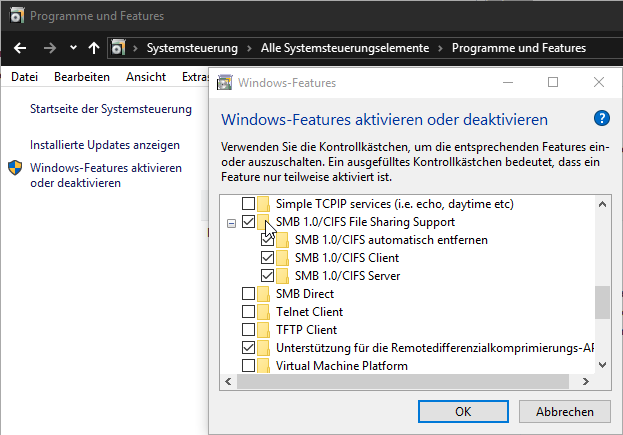Image resolution: width=623 pixels, height=435 pixels.
Task: Click scroll right arrow in feature list
Action: tap(586, 381)
